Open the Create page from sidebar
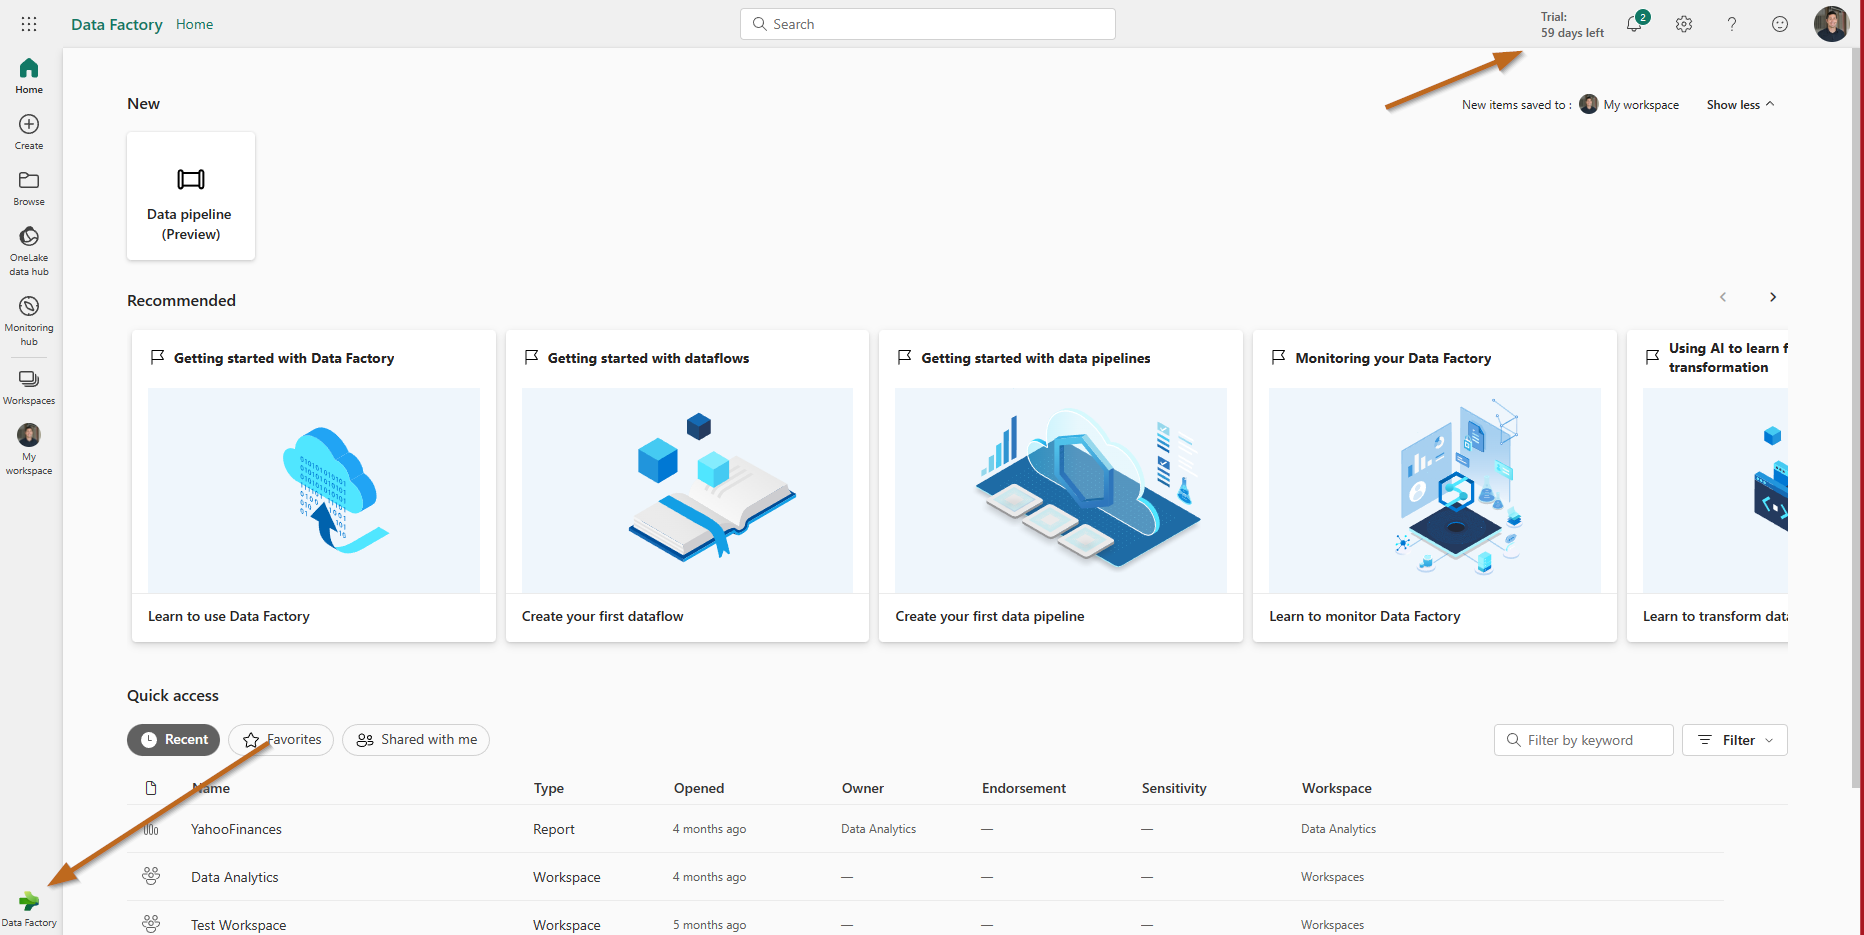Image resolution: width=1864 pixels, height=935 pixels. click(29, 132)
